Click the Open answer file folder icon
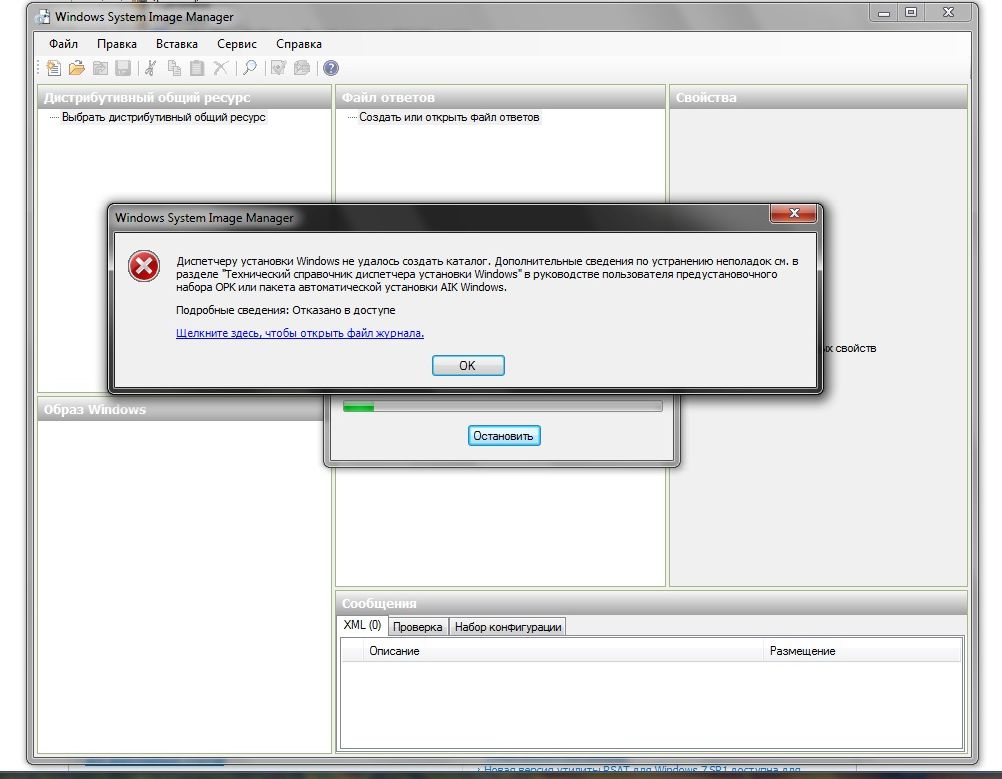Screen dimensions: 1002x779 point(76,68)
